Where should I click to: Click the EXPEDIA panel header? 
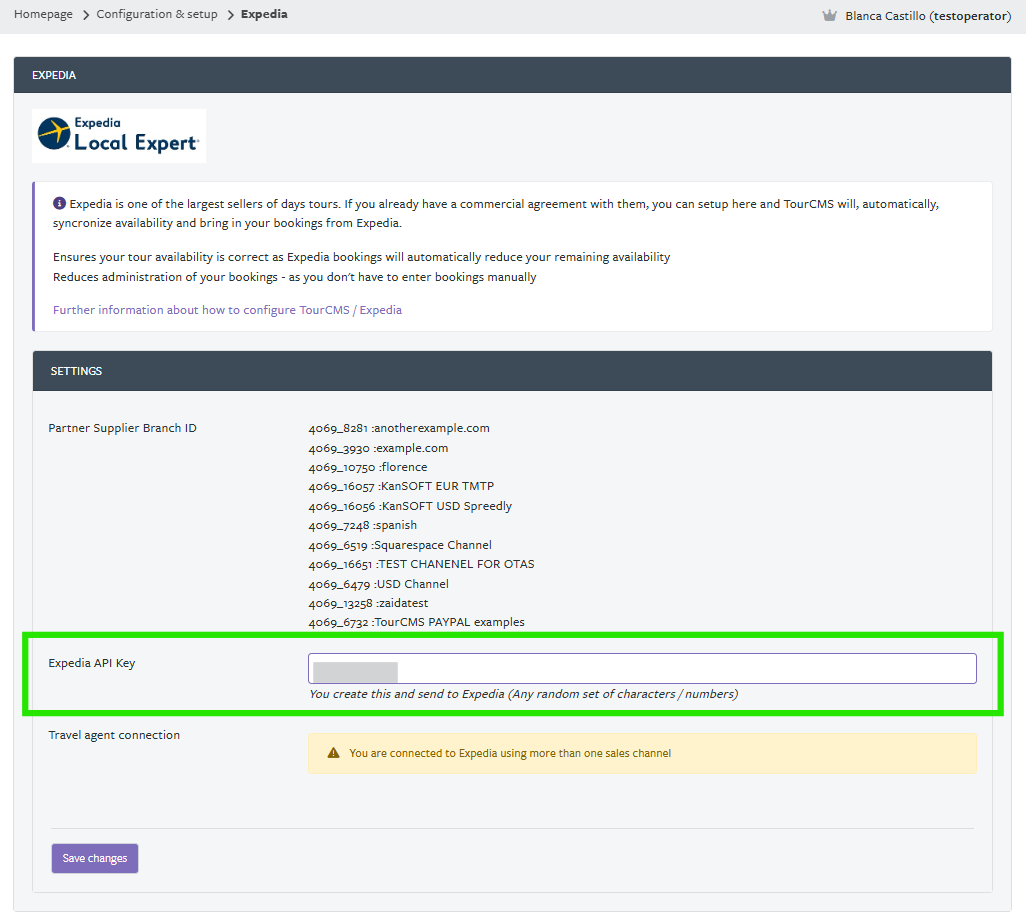coord(512,75)
